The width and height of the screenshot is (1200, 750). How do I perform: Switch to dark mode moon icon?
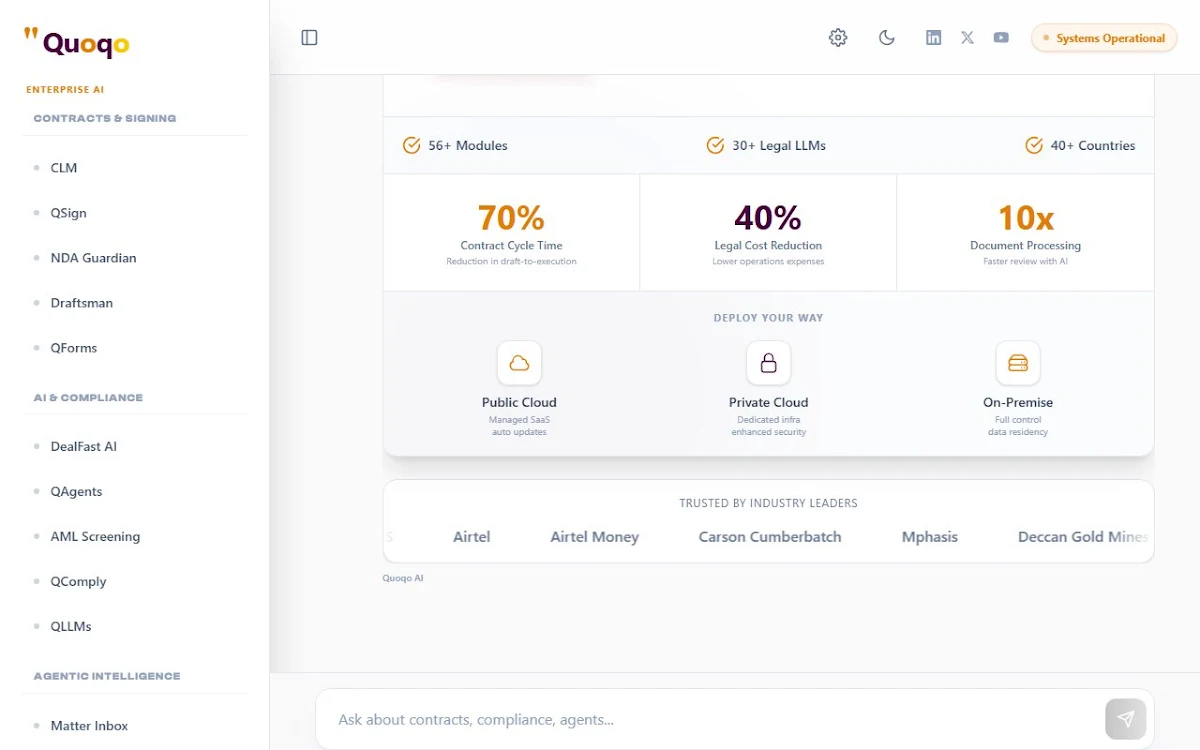[886, 38]
